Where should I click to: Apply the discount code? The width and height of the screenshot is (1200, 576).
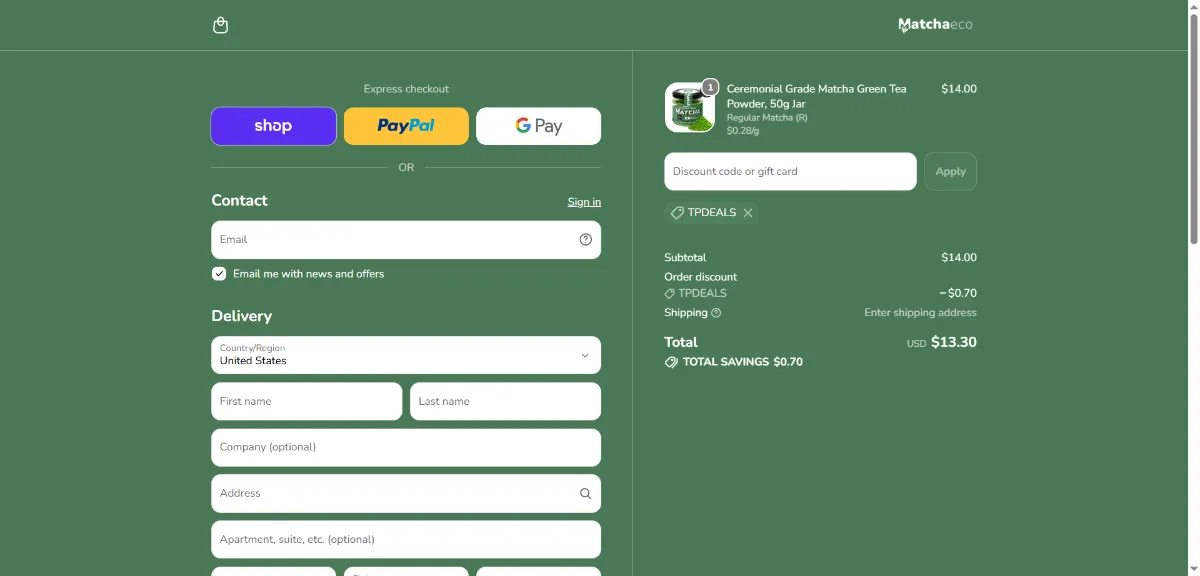[x=950, y=171]
